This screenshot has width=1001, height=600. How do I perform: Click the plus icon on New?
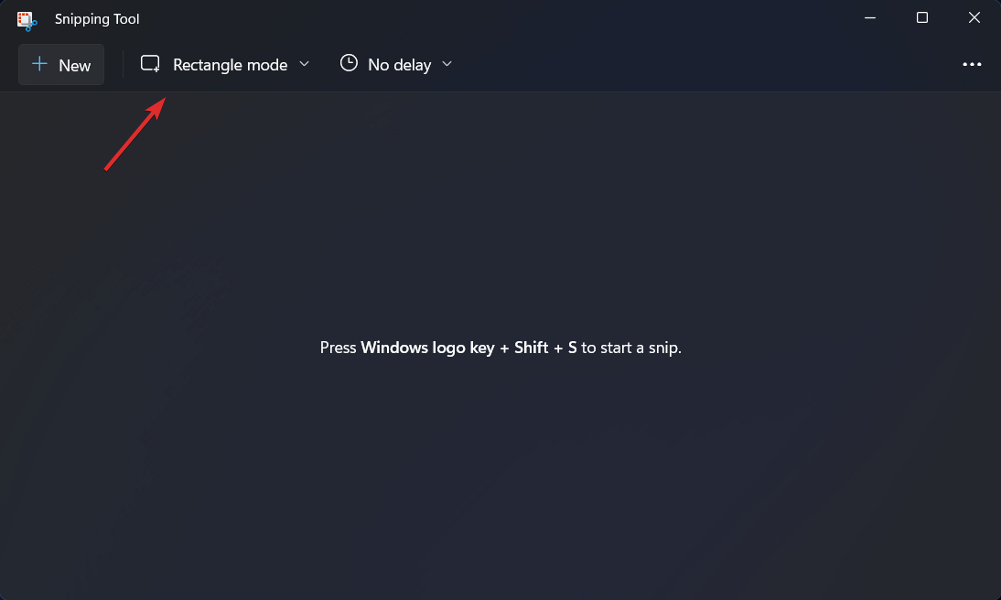pos(40,65)
